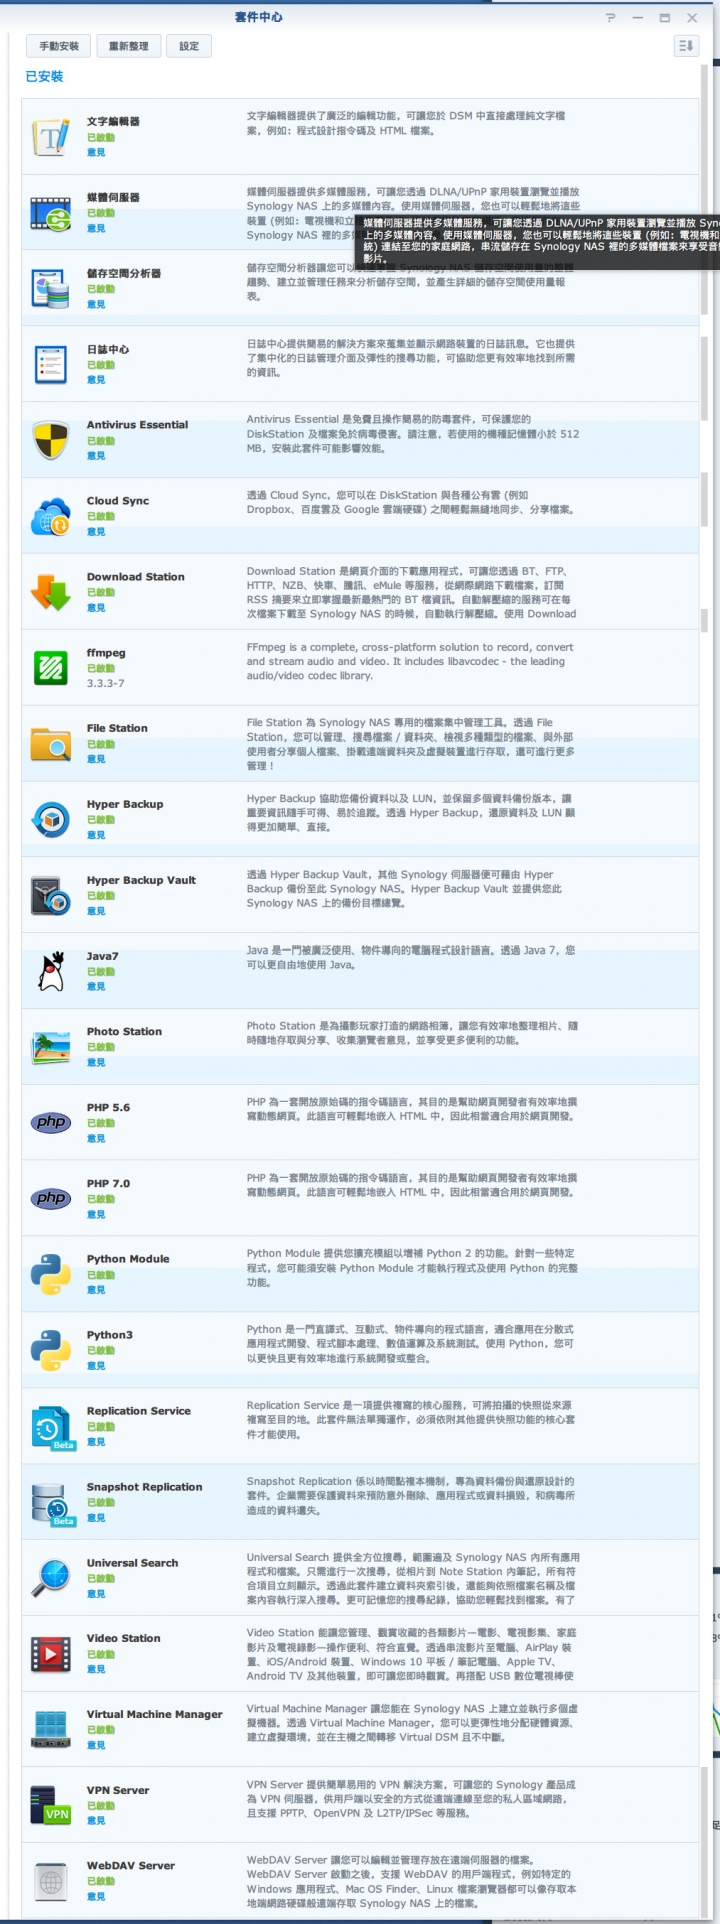
Task: Select the WebDAV Server globe icon
Action: pyautogui.click(x=50, y=1881)
